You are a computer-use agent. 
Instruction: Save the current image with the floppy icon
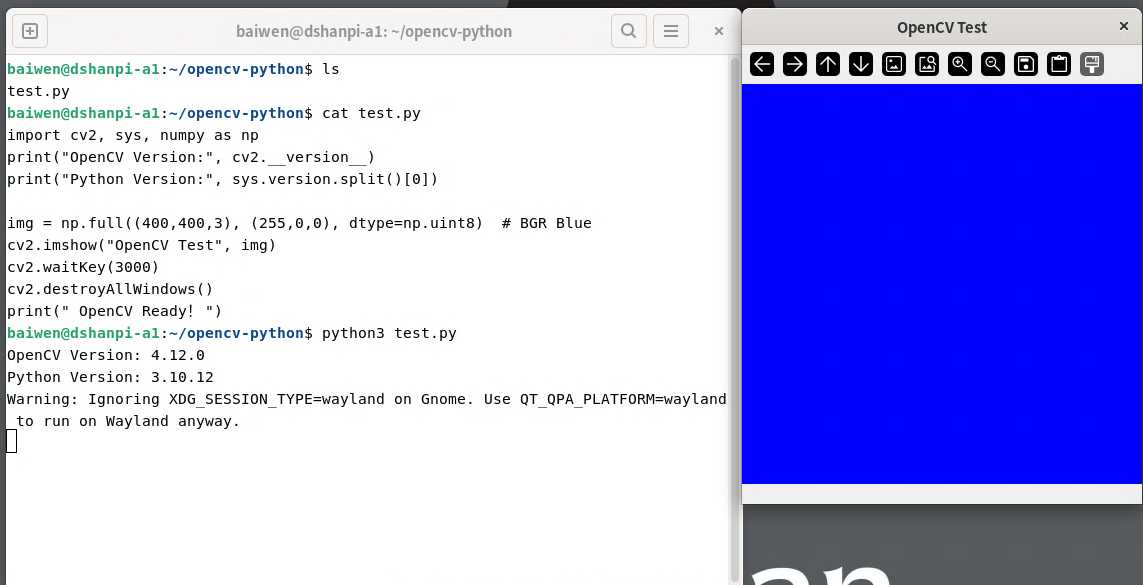1026,65
